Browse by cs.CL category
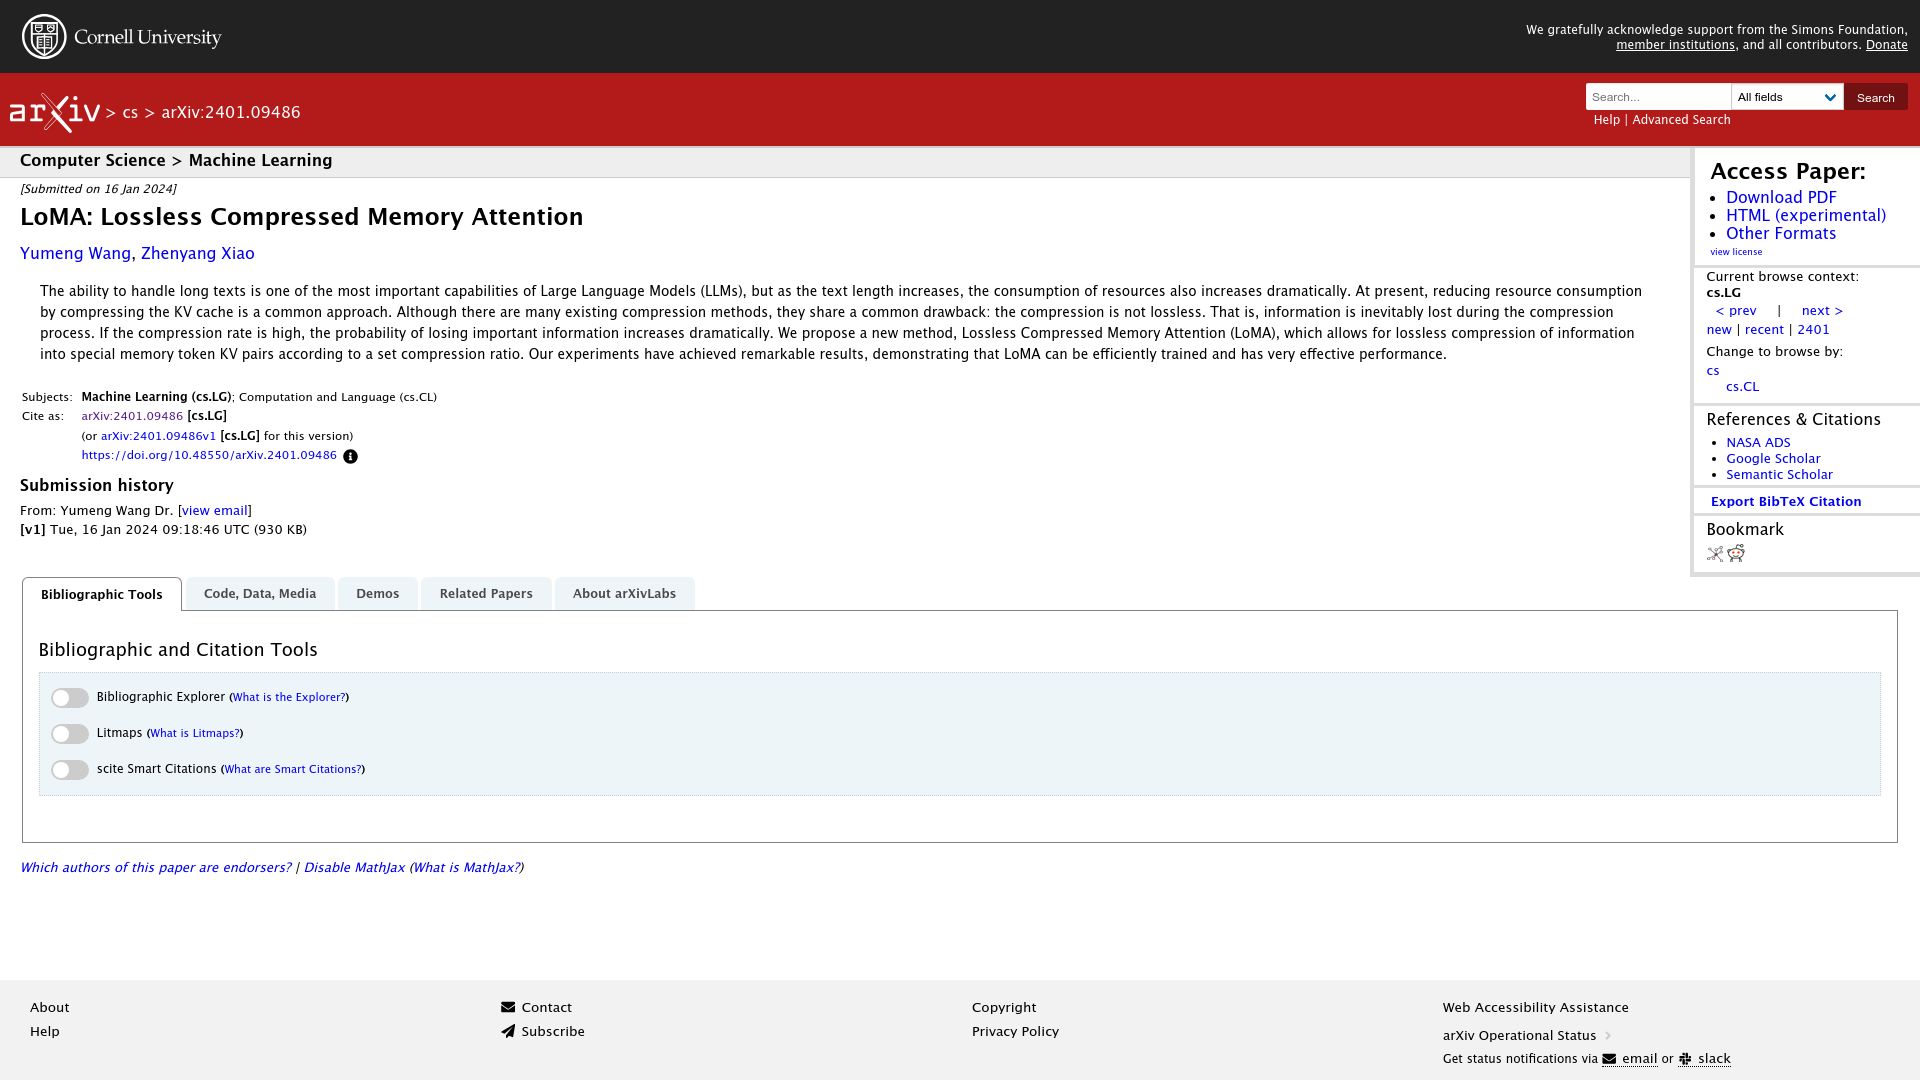 click(1742, 387)
